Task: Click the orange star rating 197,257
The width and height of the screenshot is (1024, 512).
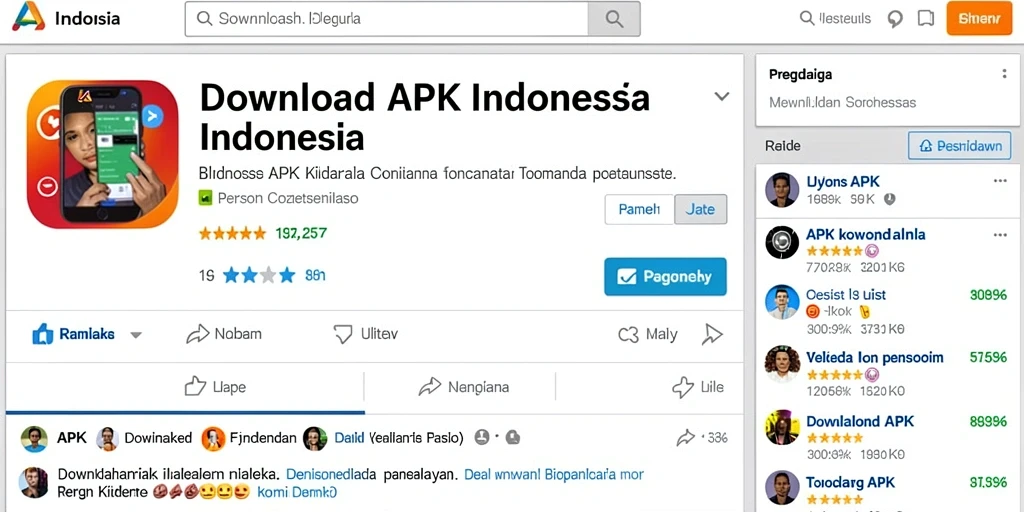Action: point(263,233)
